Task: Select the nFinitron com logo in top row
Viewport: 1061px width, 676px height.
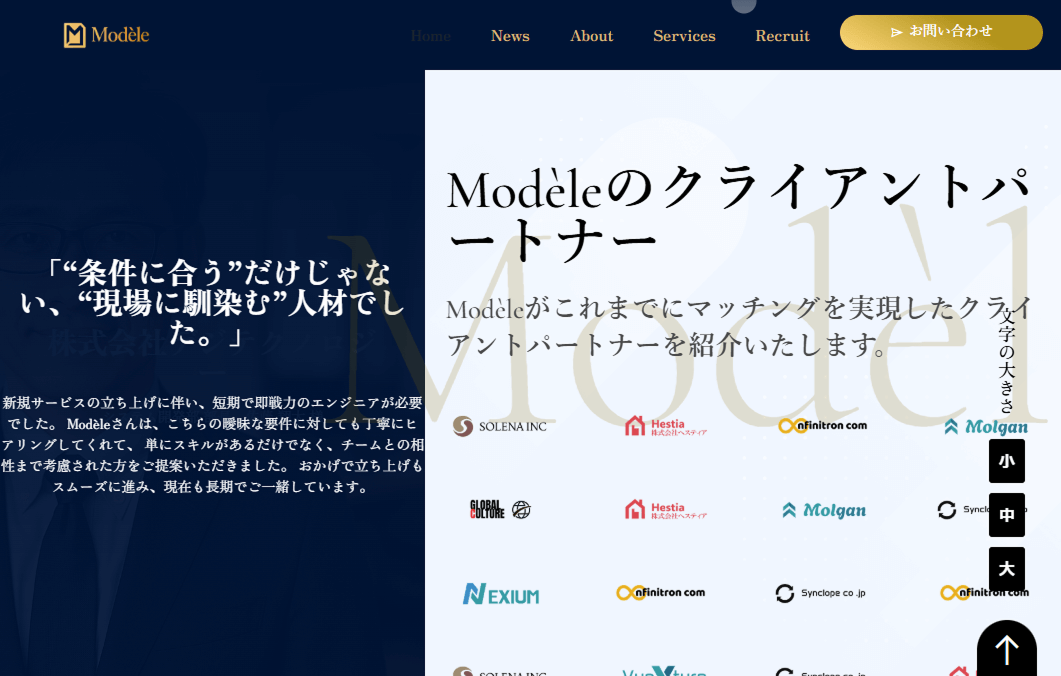Action: 822,426
